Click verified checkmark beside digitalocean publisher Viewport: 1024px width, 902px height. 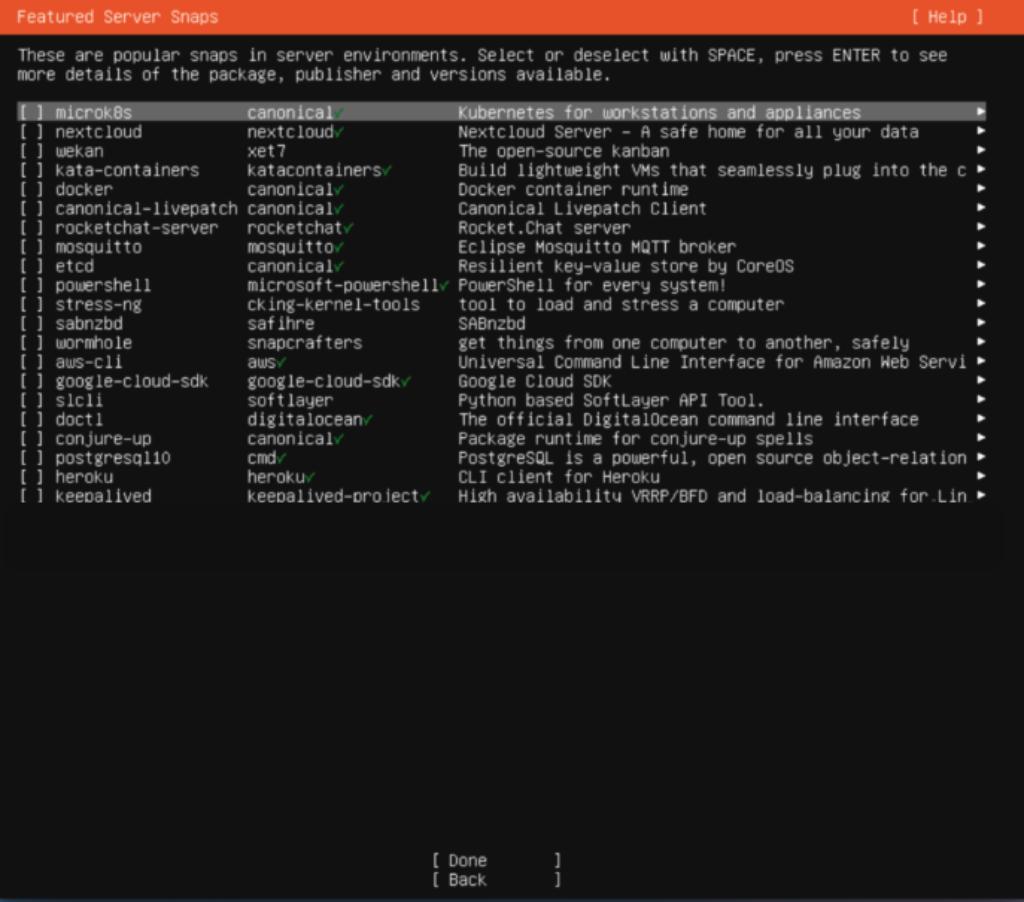[x=368, y=420]
